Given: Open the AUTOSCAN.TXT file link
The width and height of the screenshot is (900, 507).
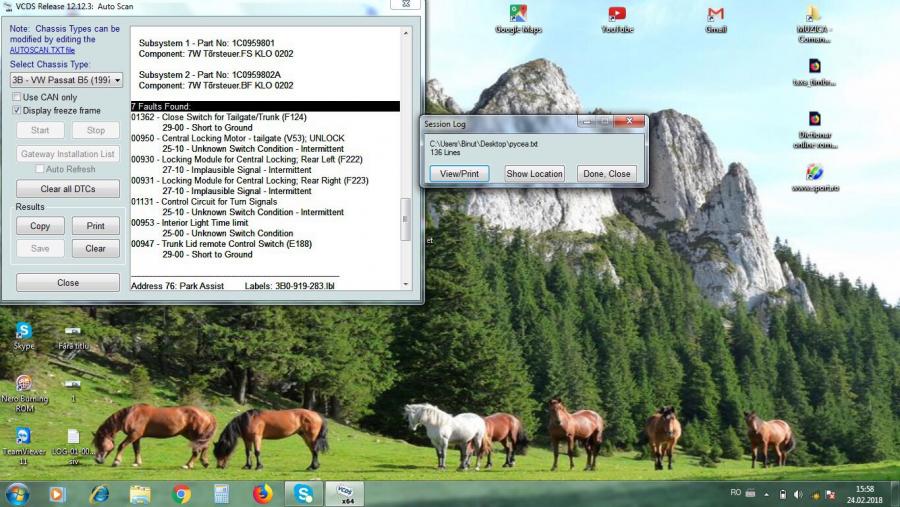Looking at the screenshot, I should [x=42, y=50].
